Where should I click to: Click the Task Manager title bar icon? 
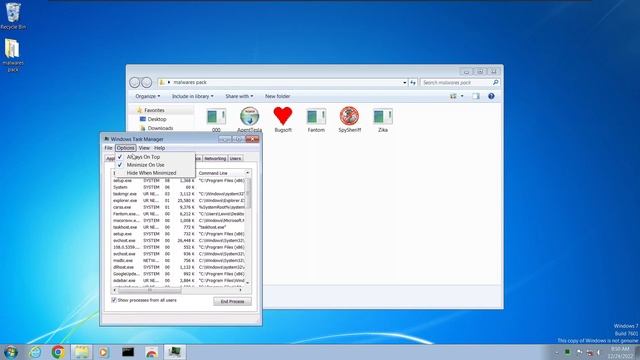click(x=107, y=139)
